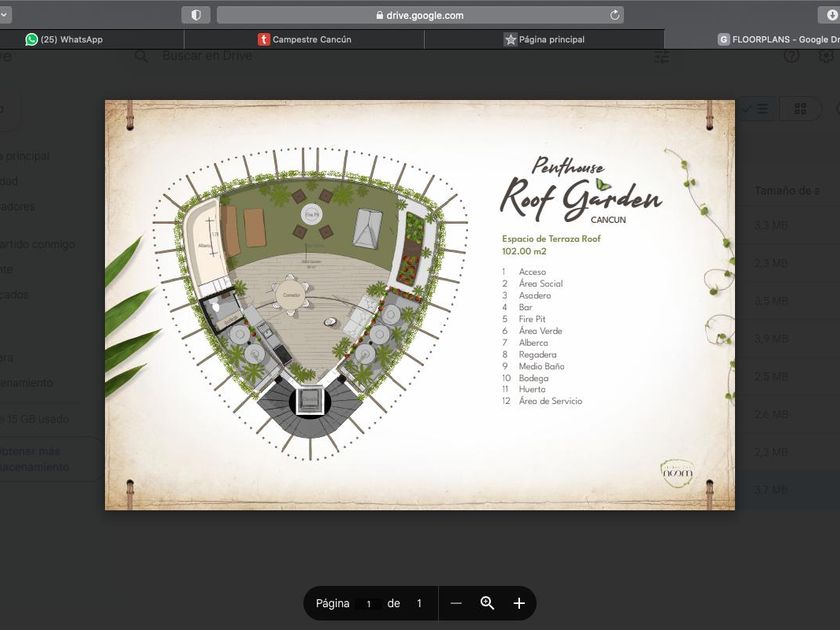Click the 'Fire Pit' legend entry
Image resolution: width=840 pixels, height=630 pixels.
click(x=532, y=319)
